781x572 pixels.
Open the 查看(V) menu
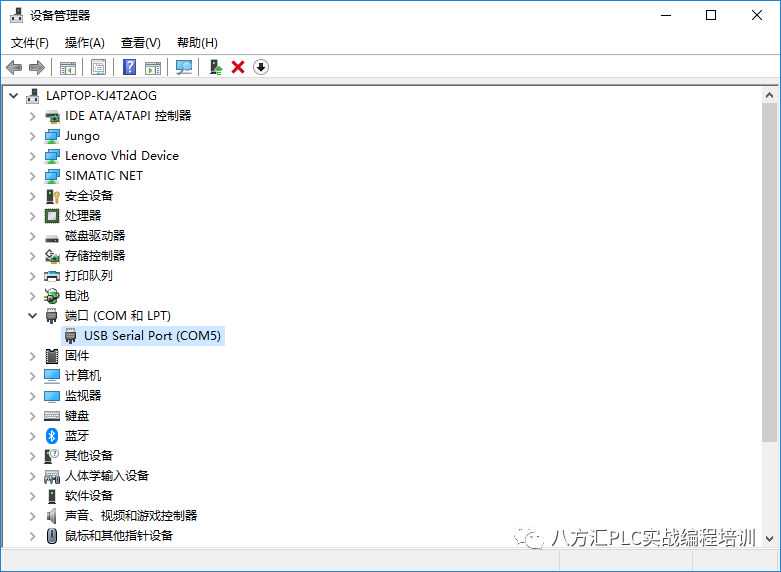[140, 42]
